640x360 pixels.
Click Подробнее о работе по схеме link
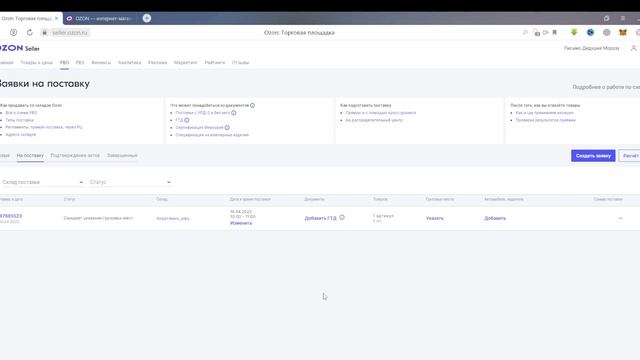(606, 87)
